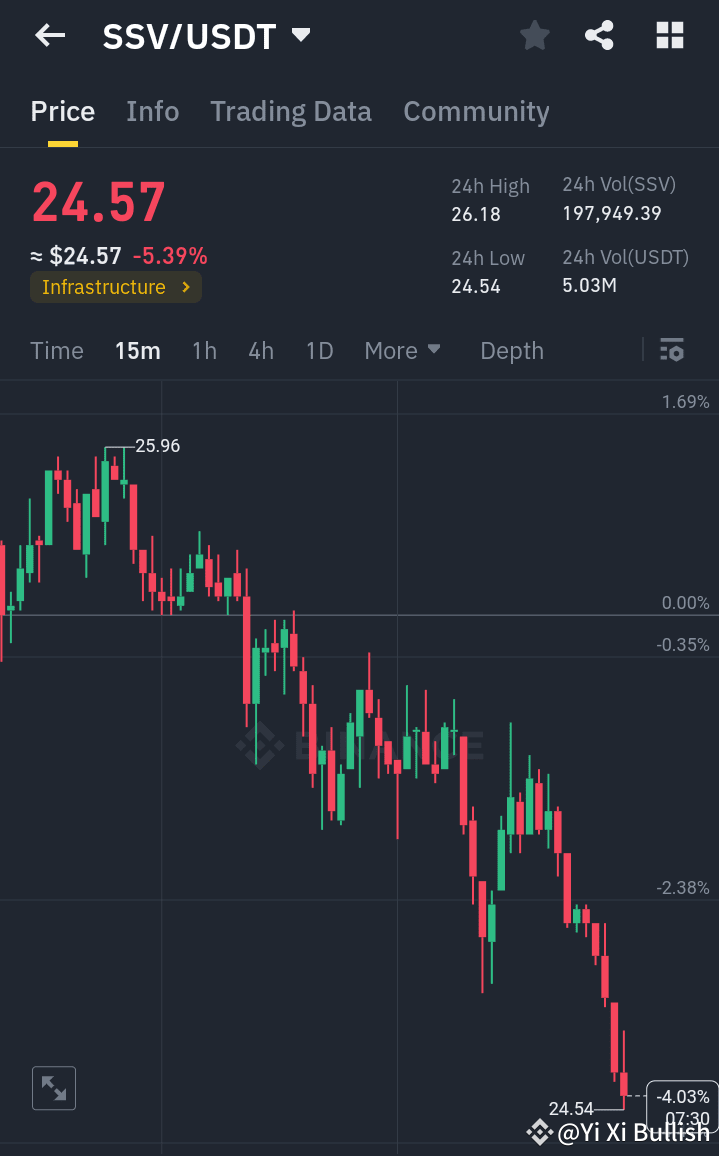Open the Infrastructure category chevron
The image size is (719, 1156).
click(183, 288)
